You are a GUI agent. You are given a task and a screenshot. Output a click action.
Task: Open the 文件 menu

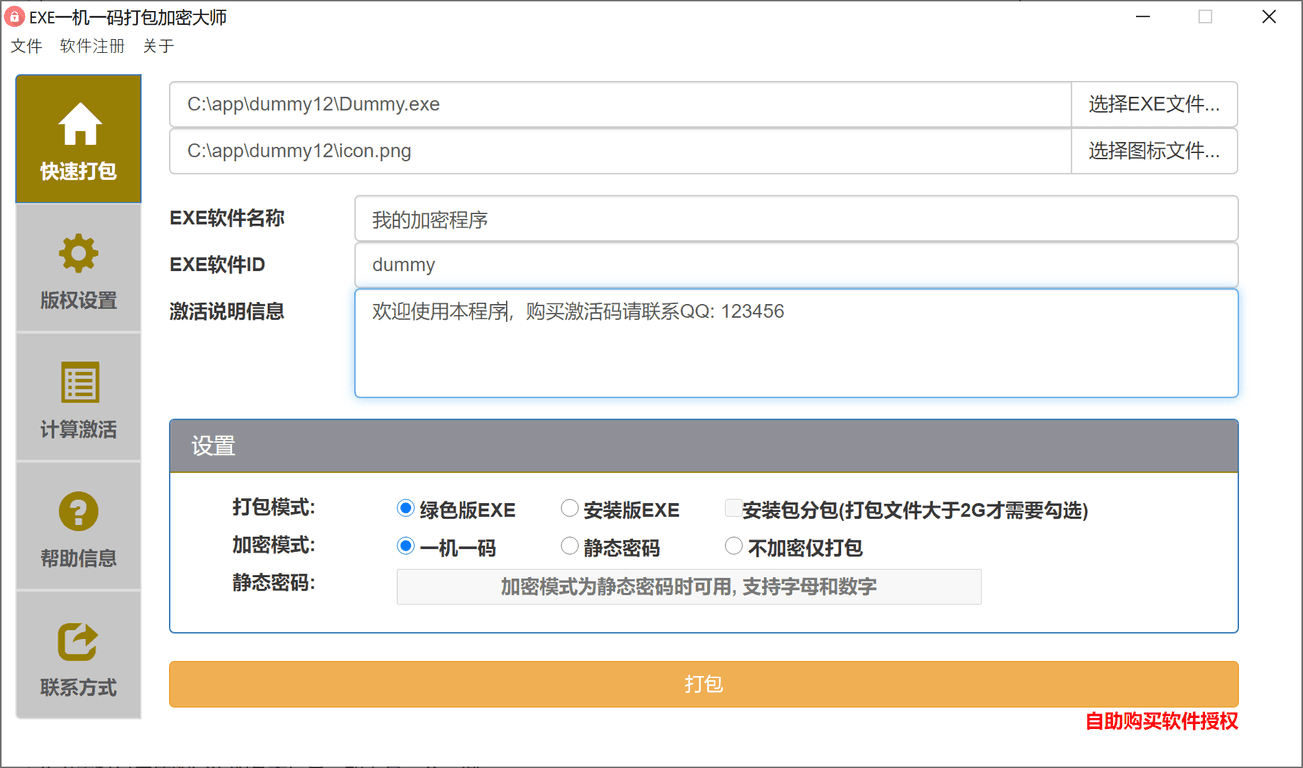26,45
